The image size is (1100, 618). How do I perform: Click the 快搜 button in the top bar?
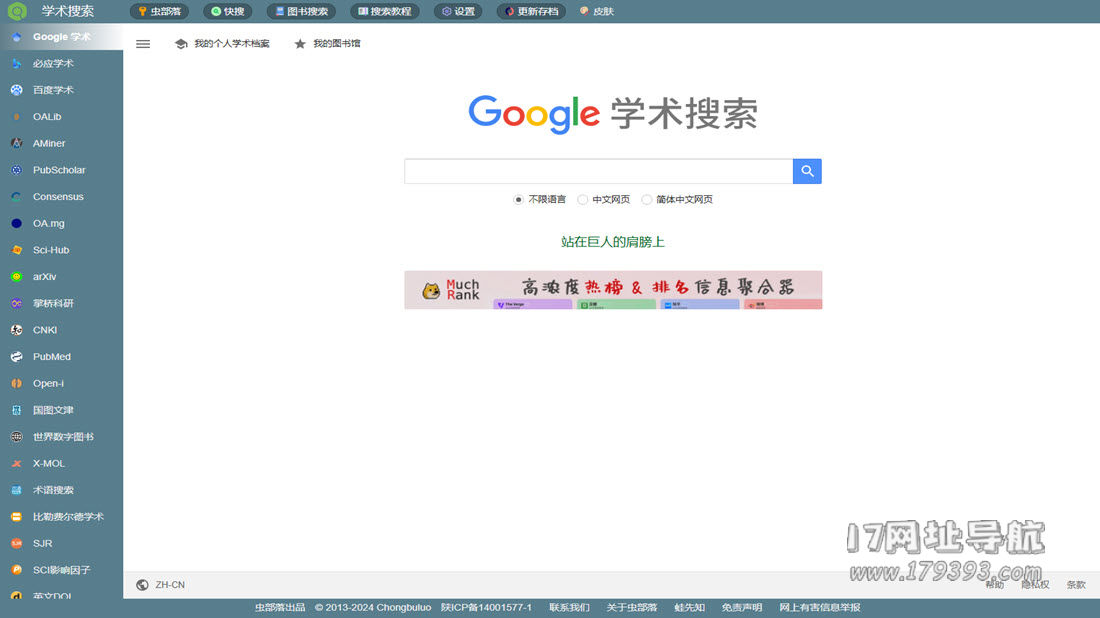click(x=227, y=12)
